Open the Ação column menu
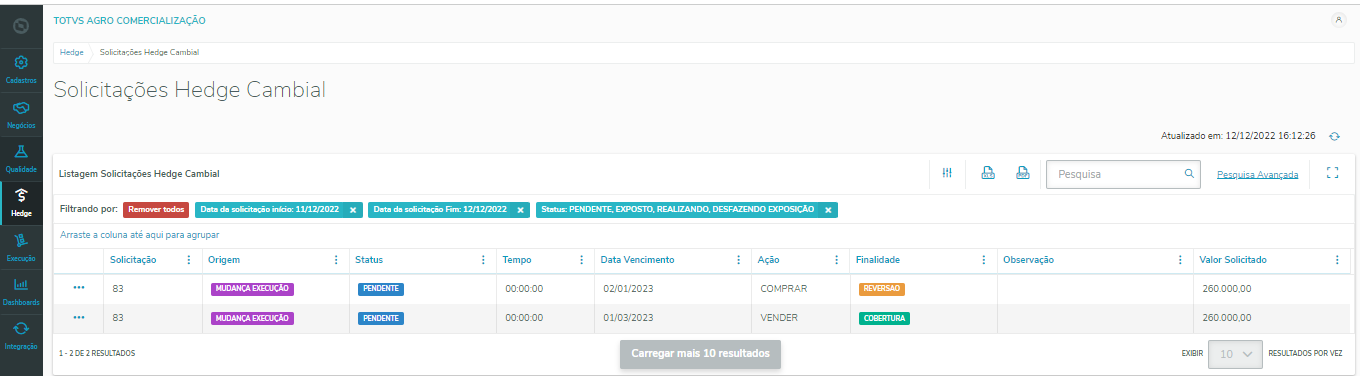 click(836, 260)
